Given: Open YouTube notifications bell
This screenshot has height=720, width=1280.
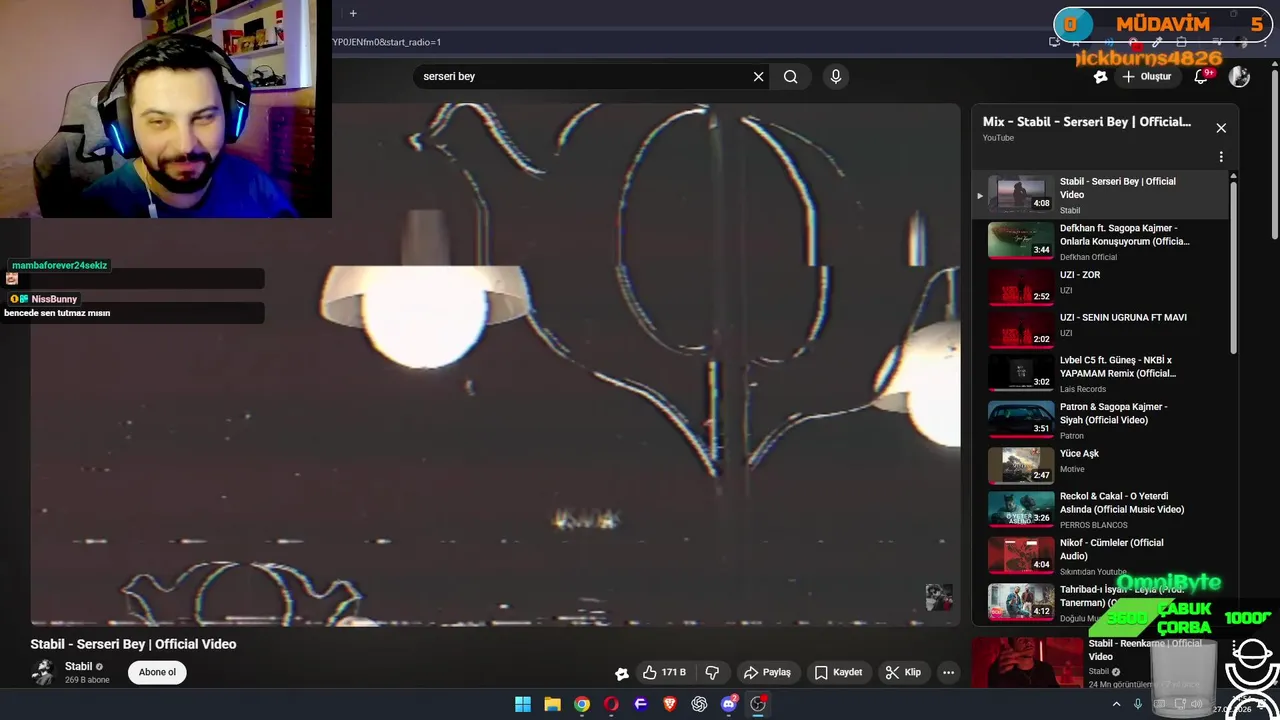Looking at the screenshot, I should (x=1201, y=76).
